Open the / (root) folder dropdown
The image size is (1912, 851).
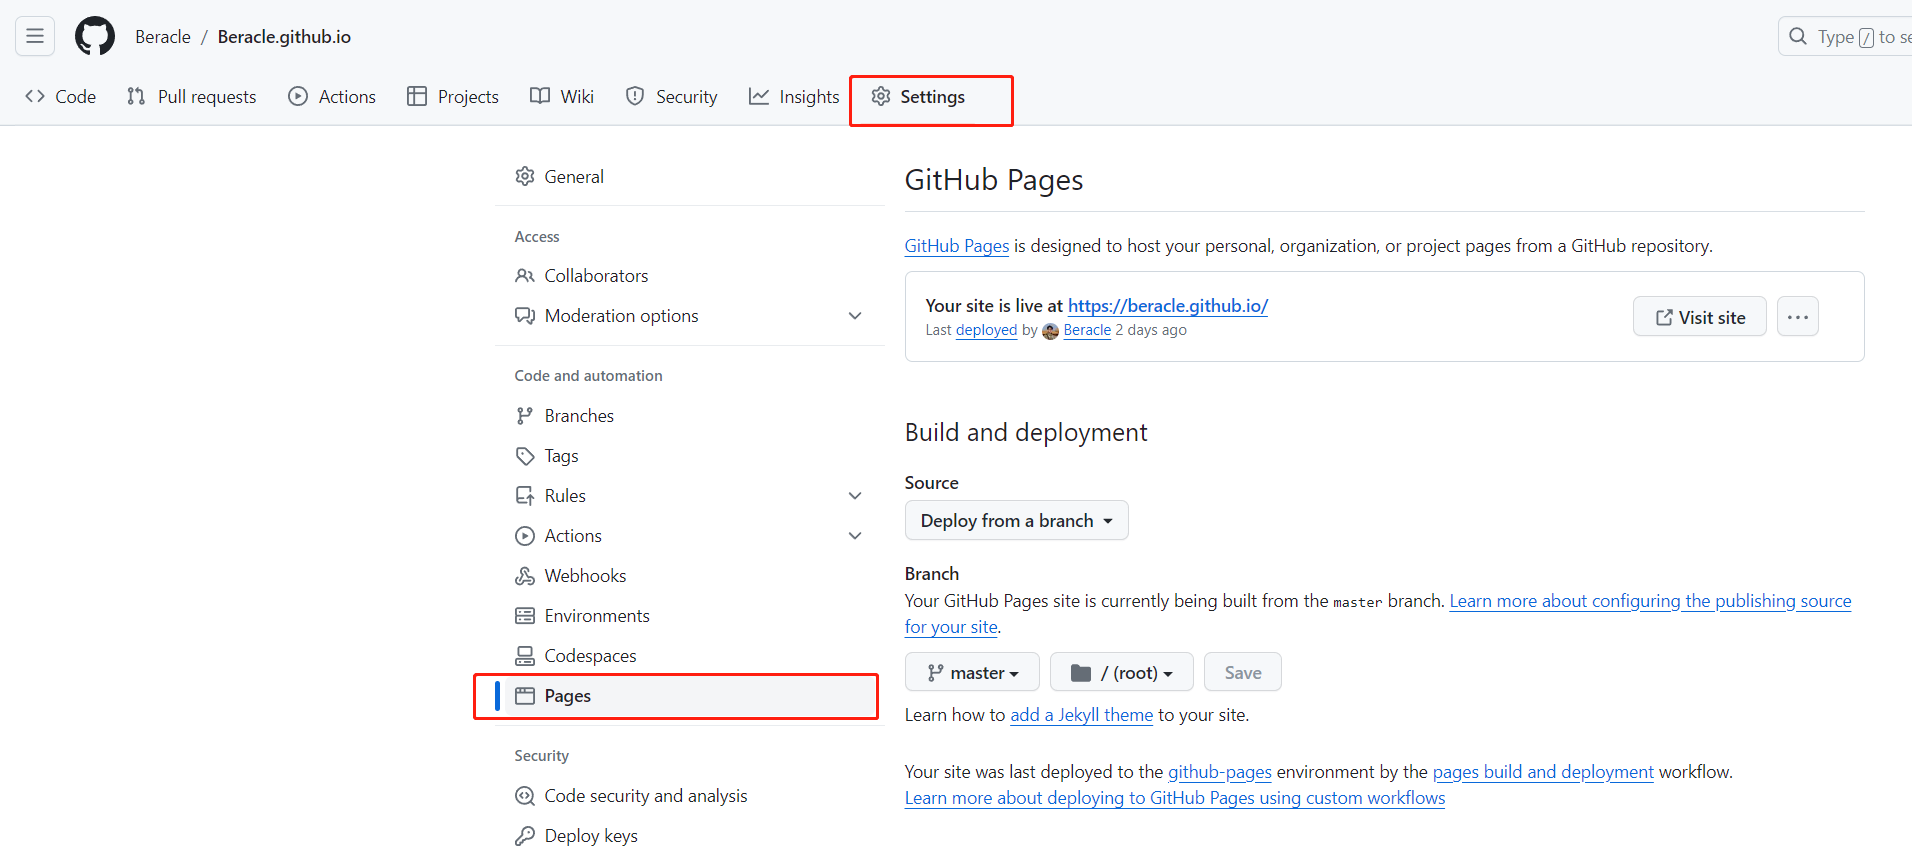click(1122, 673)
